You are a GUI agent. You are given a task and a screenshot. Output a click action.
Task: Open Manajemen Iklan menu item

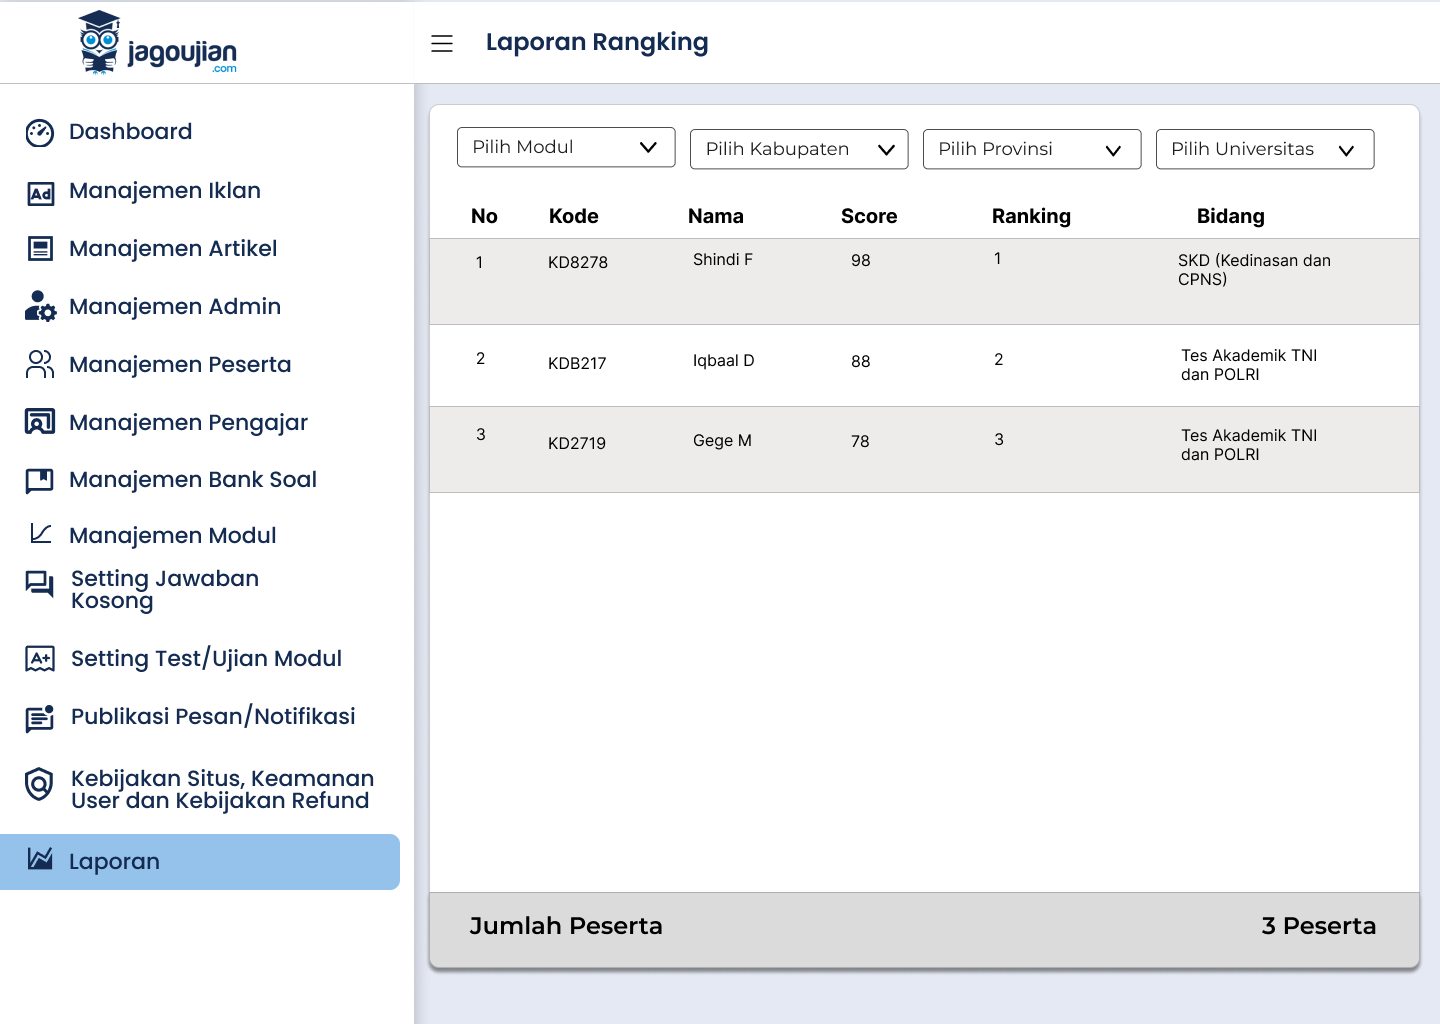pyautogui.click(x=165, y=191)
